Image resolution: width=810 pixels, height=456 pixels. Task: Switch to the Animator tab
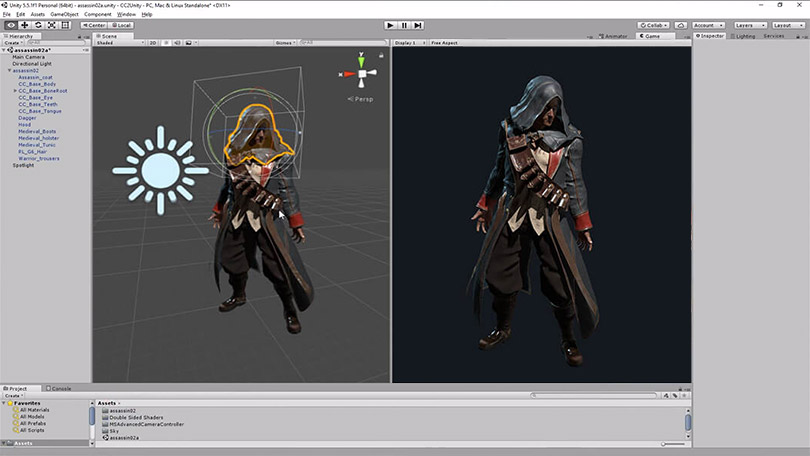tap(613, 36)
